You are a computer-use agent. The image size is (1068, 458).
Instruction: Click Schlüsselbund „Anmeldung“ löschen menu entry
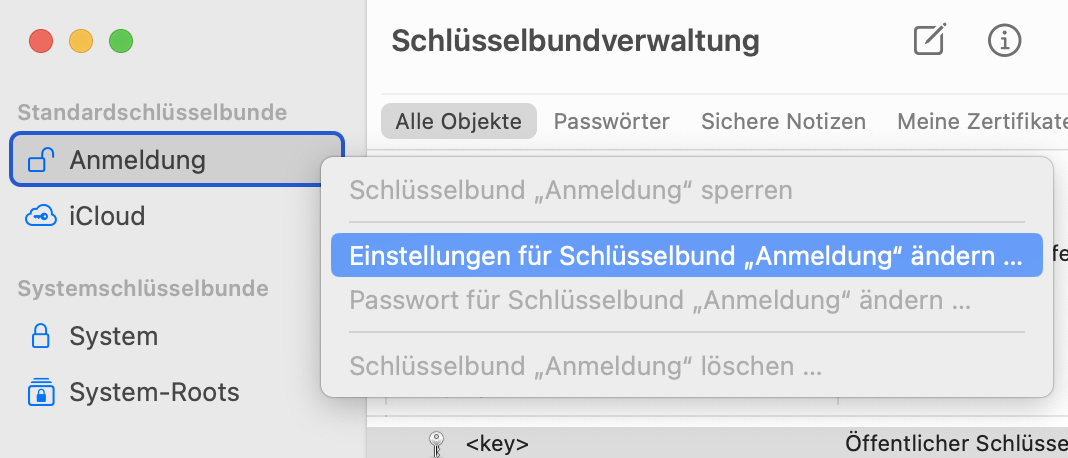coord(585,366)
